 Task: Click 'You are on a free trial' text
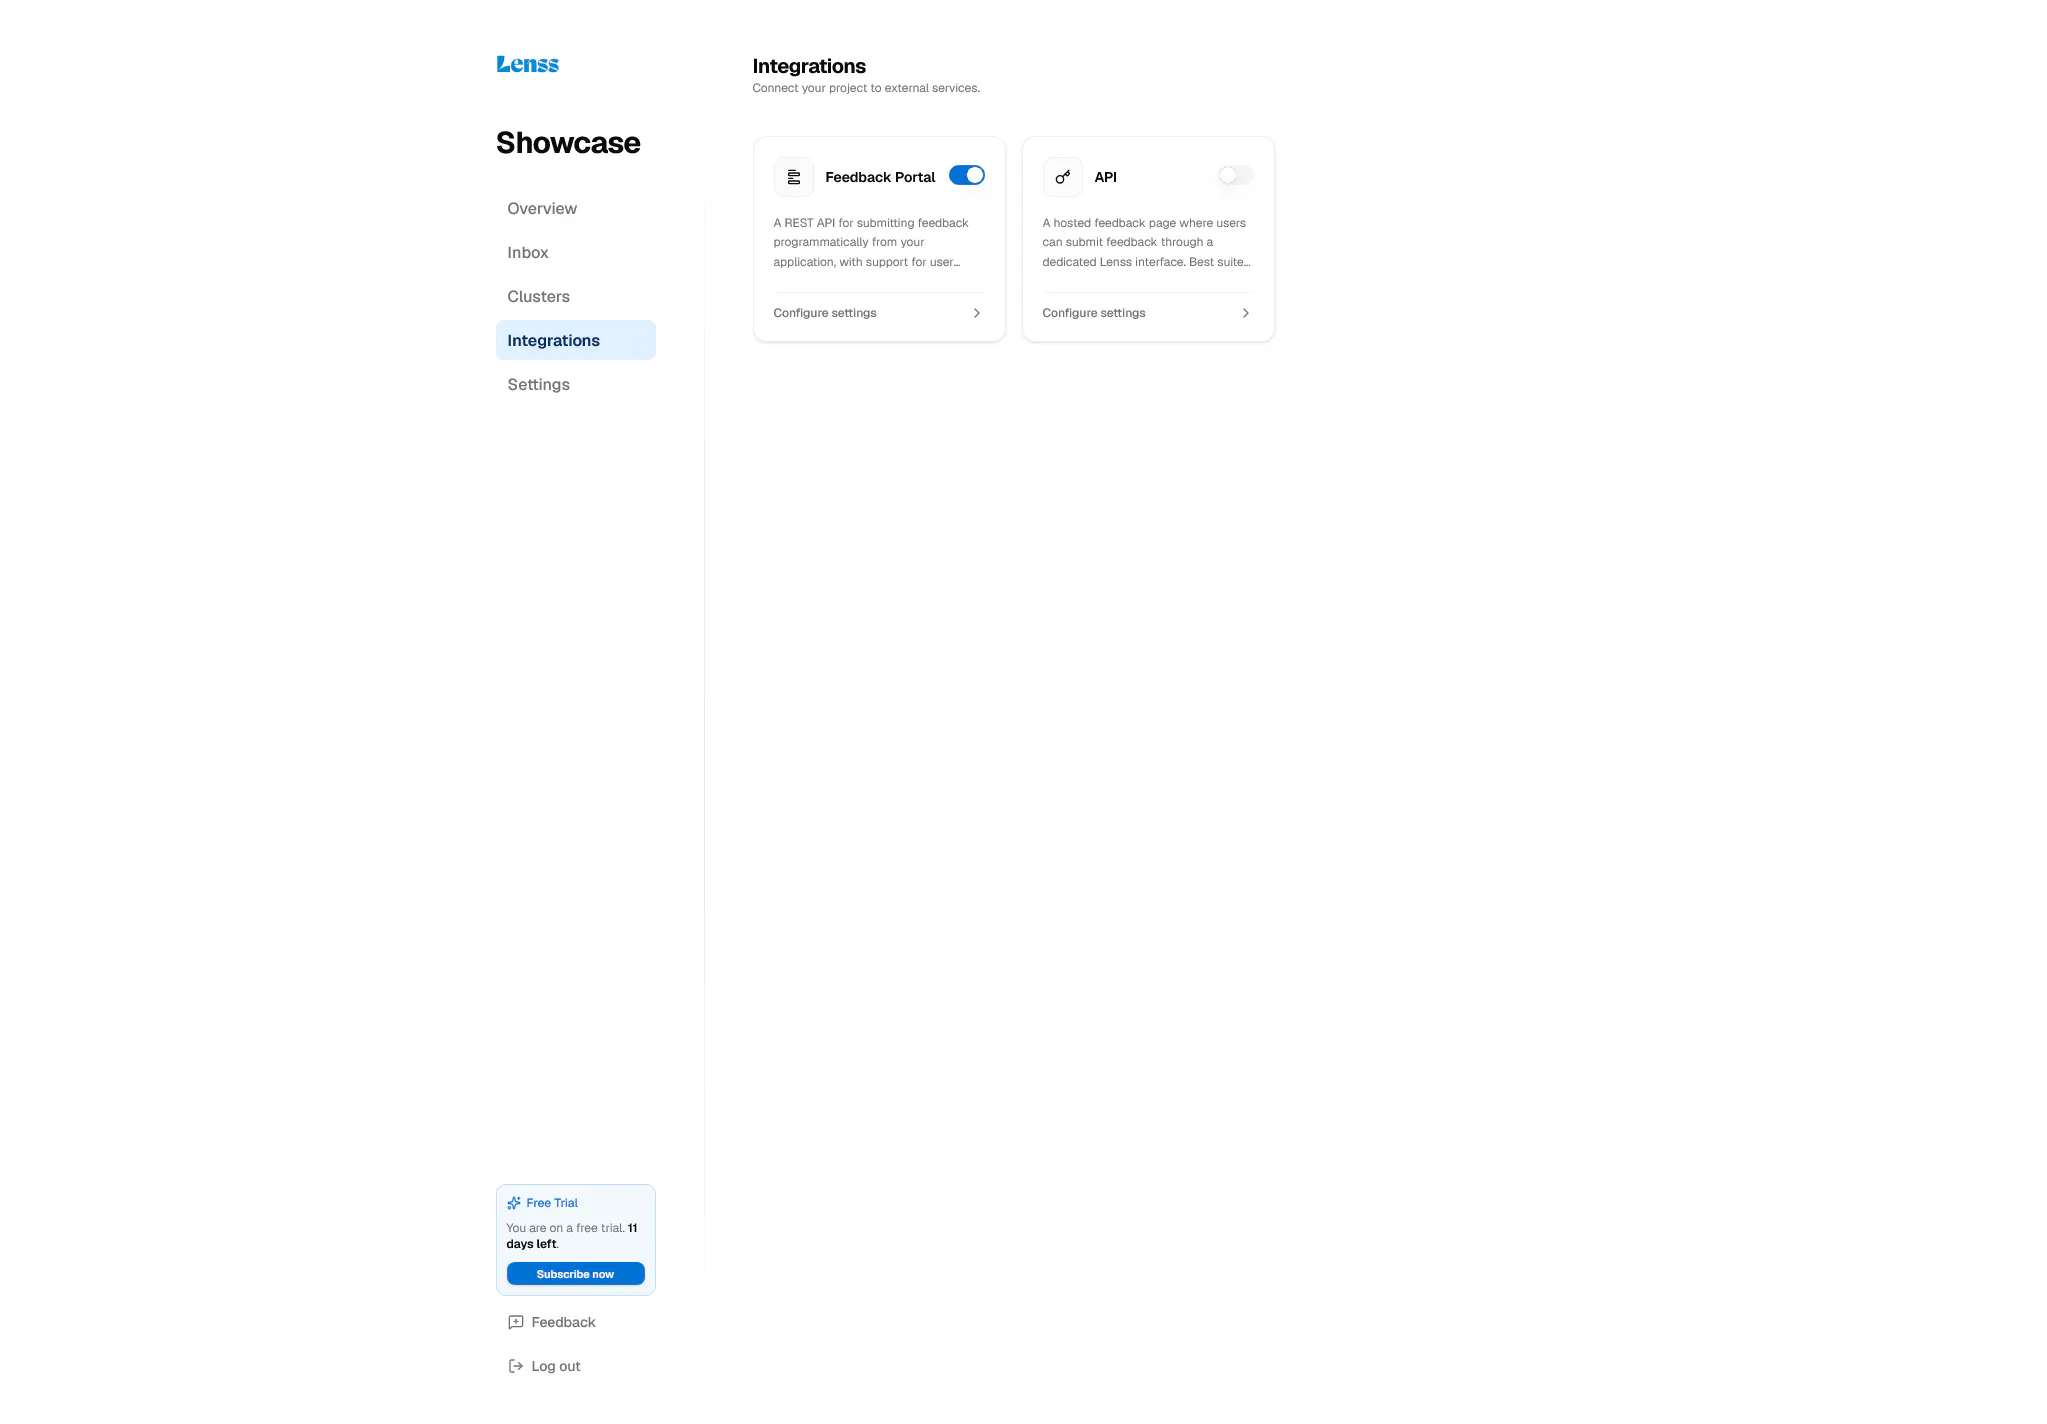click(x=572, y=1236)
